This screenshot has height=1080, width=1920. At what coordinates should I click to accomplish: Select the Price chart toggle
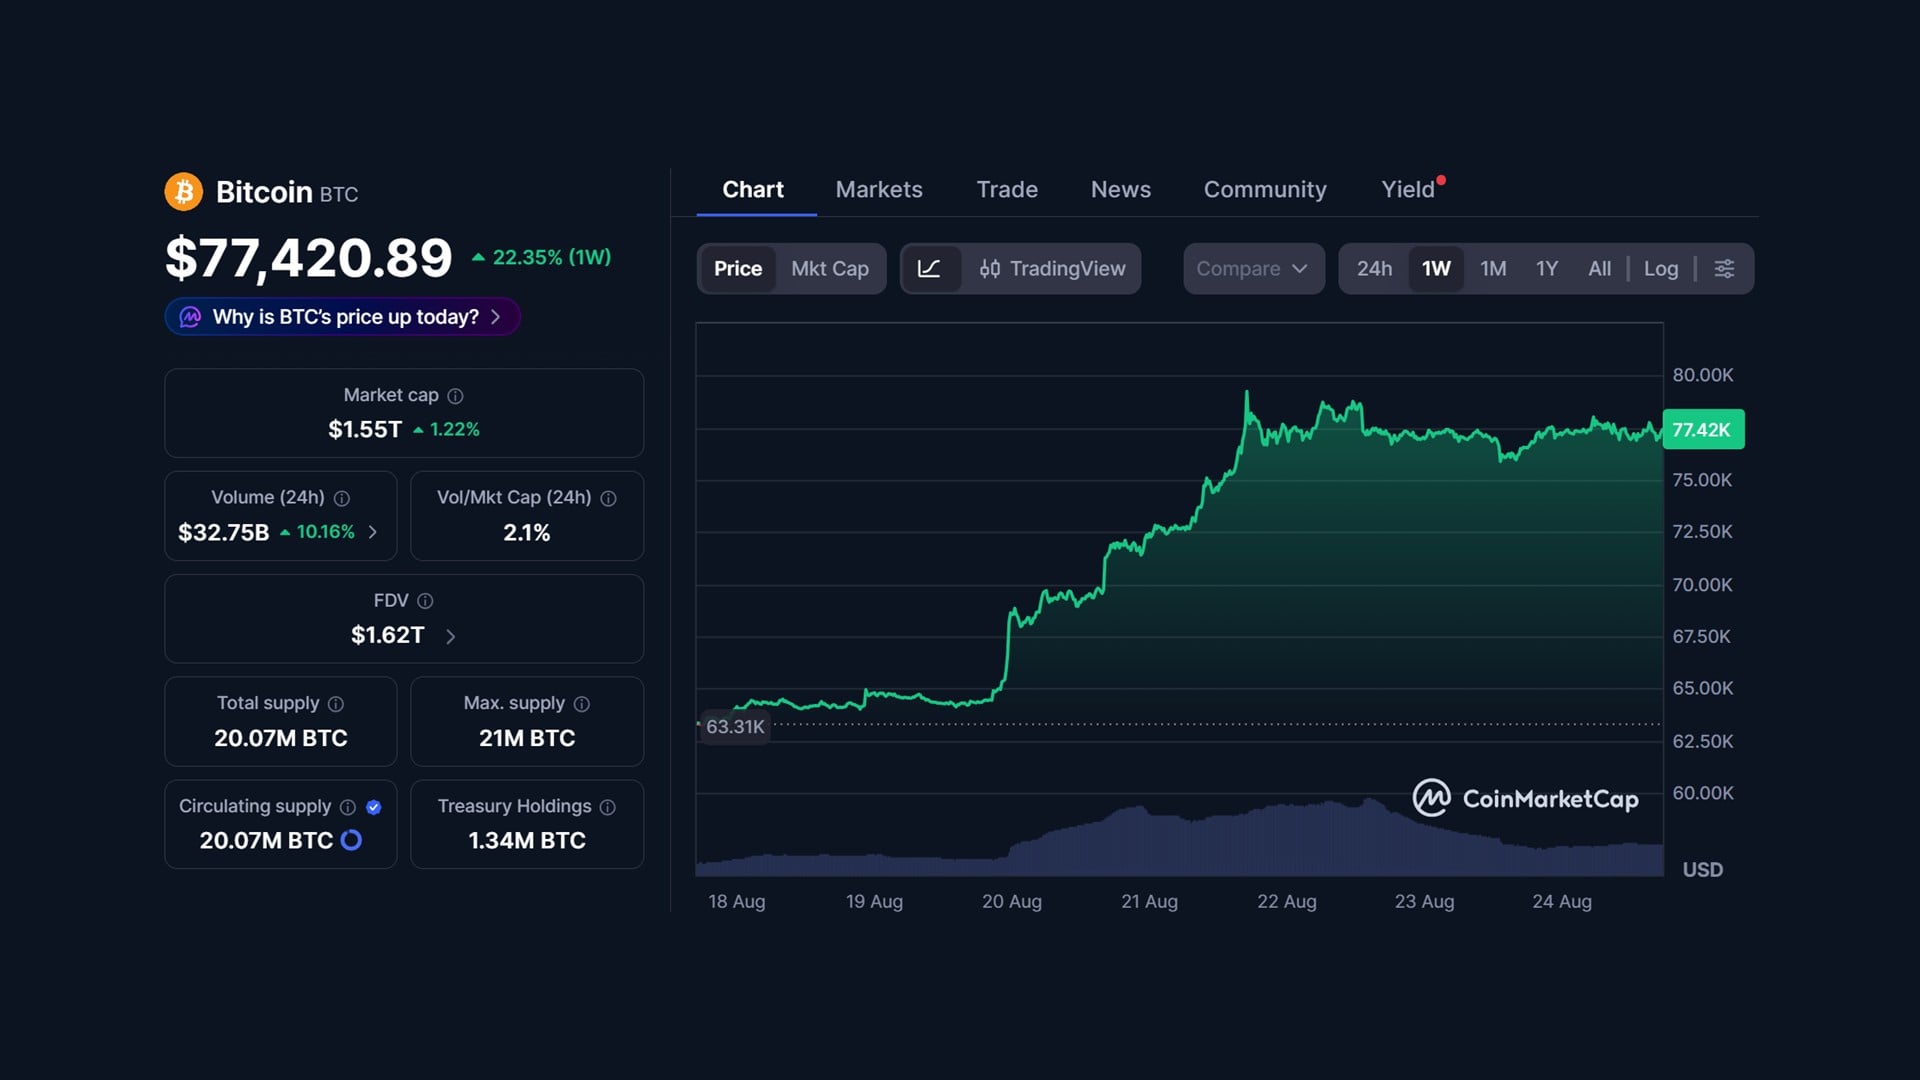[x=738, y=269]
